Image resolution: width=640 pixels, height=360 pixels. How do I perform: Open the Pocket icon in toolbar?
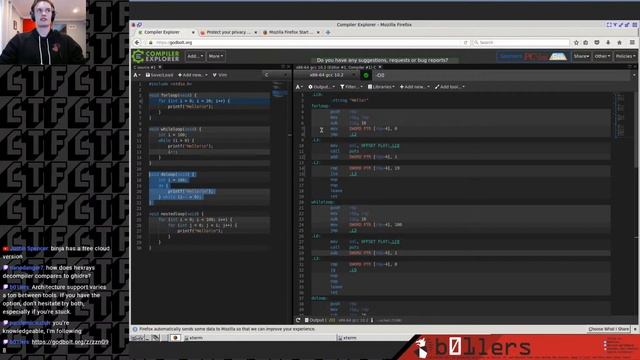tap(597, 42)
